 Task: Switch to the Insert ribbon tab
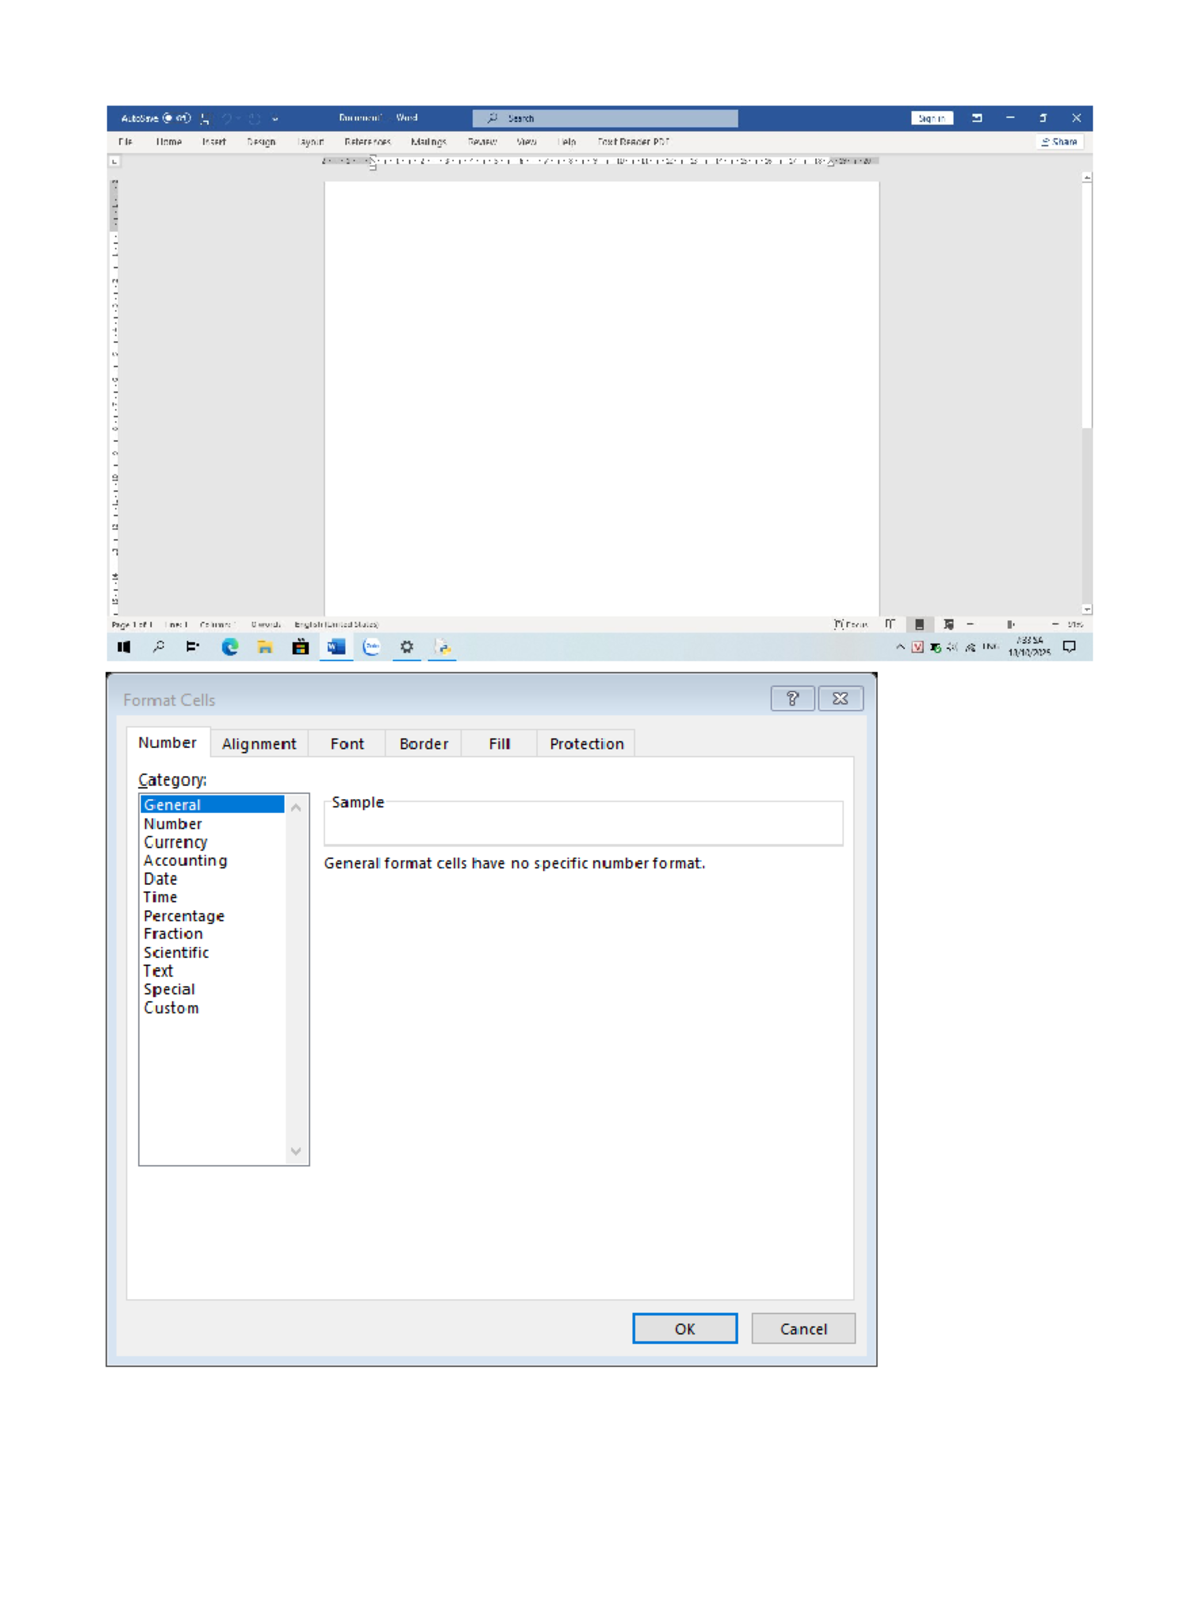[x=214, y=142]
